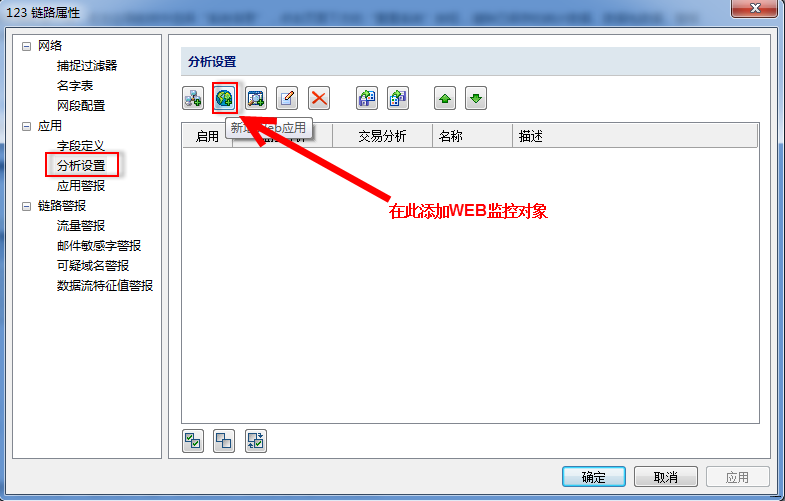Click the red X delete icon
Viewport: 785px width, 501px height.
click(319, 98)
